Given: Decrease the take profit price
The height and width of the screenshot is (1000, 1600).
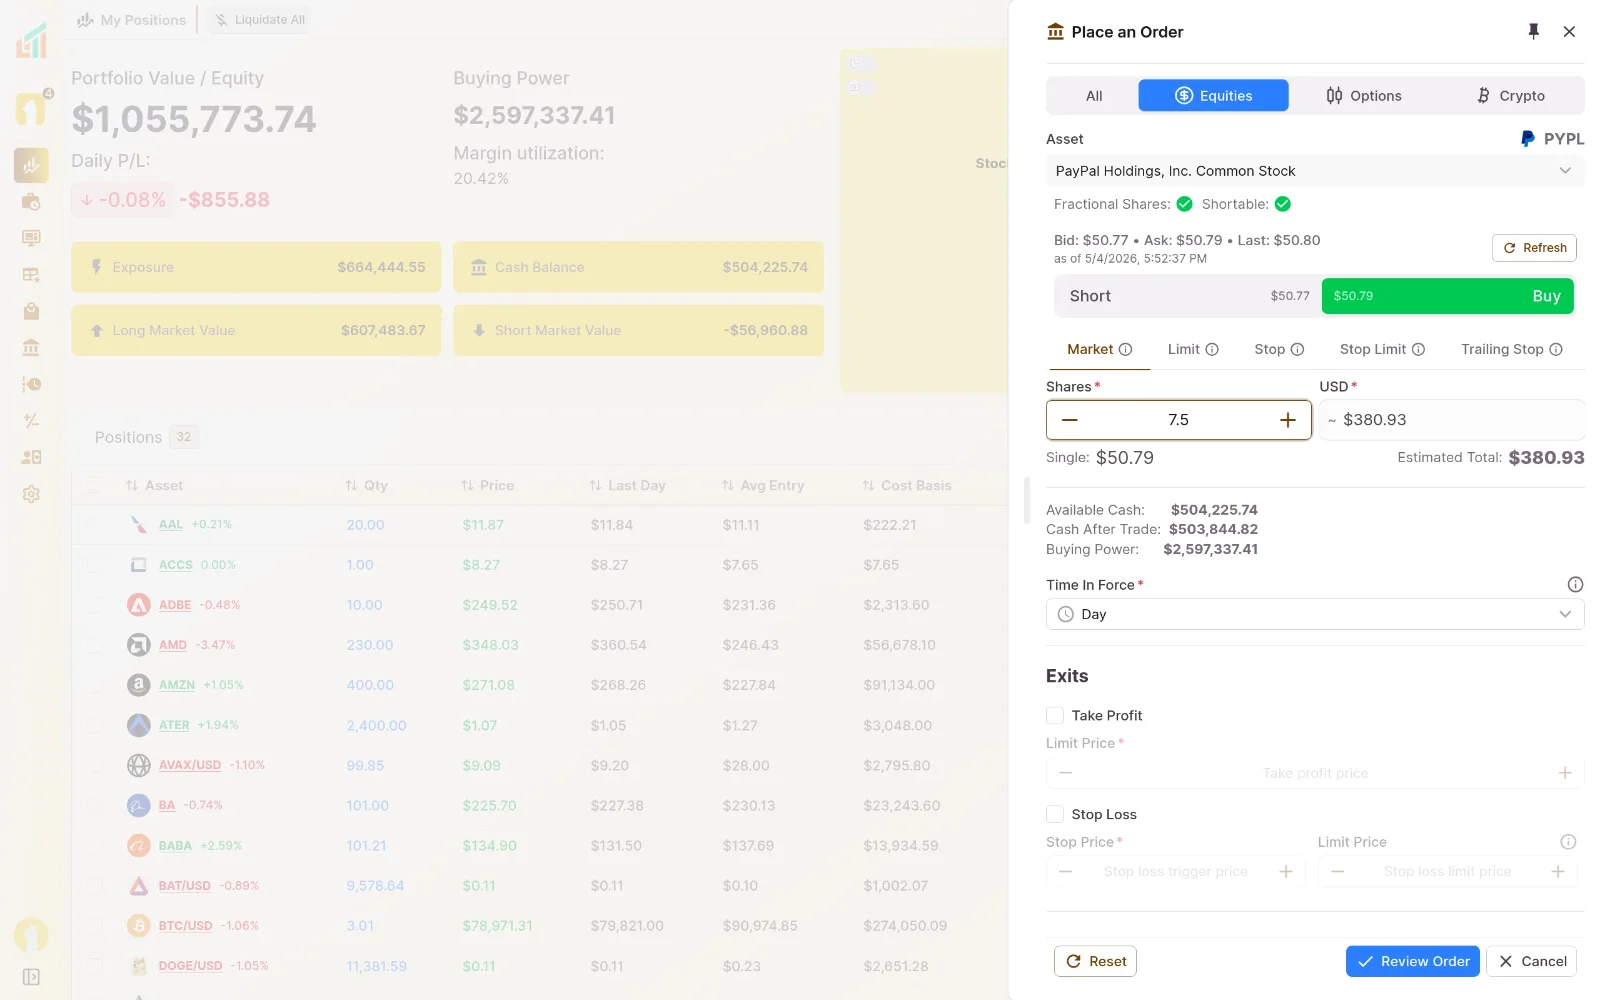Looking at the screenshot, I should click(x=1066, y=773).
